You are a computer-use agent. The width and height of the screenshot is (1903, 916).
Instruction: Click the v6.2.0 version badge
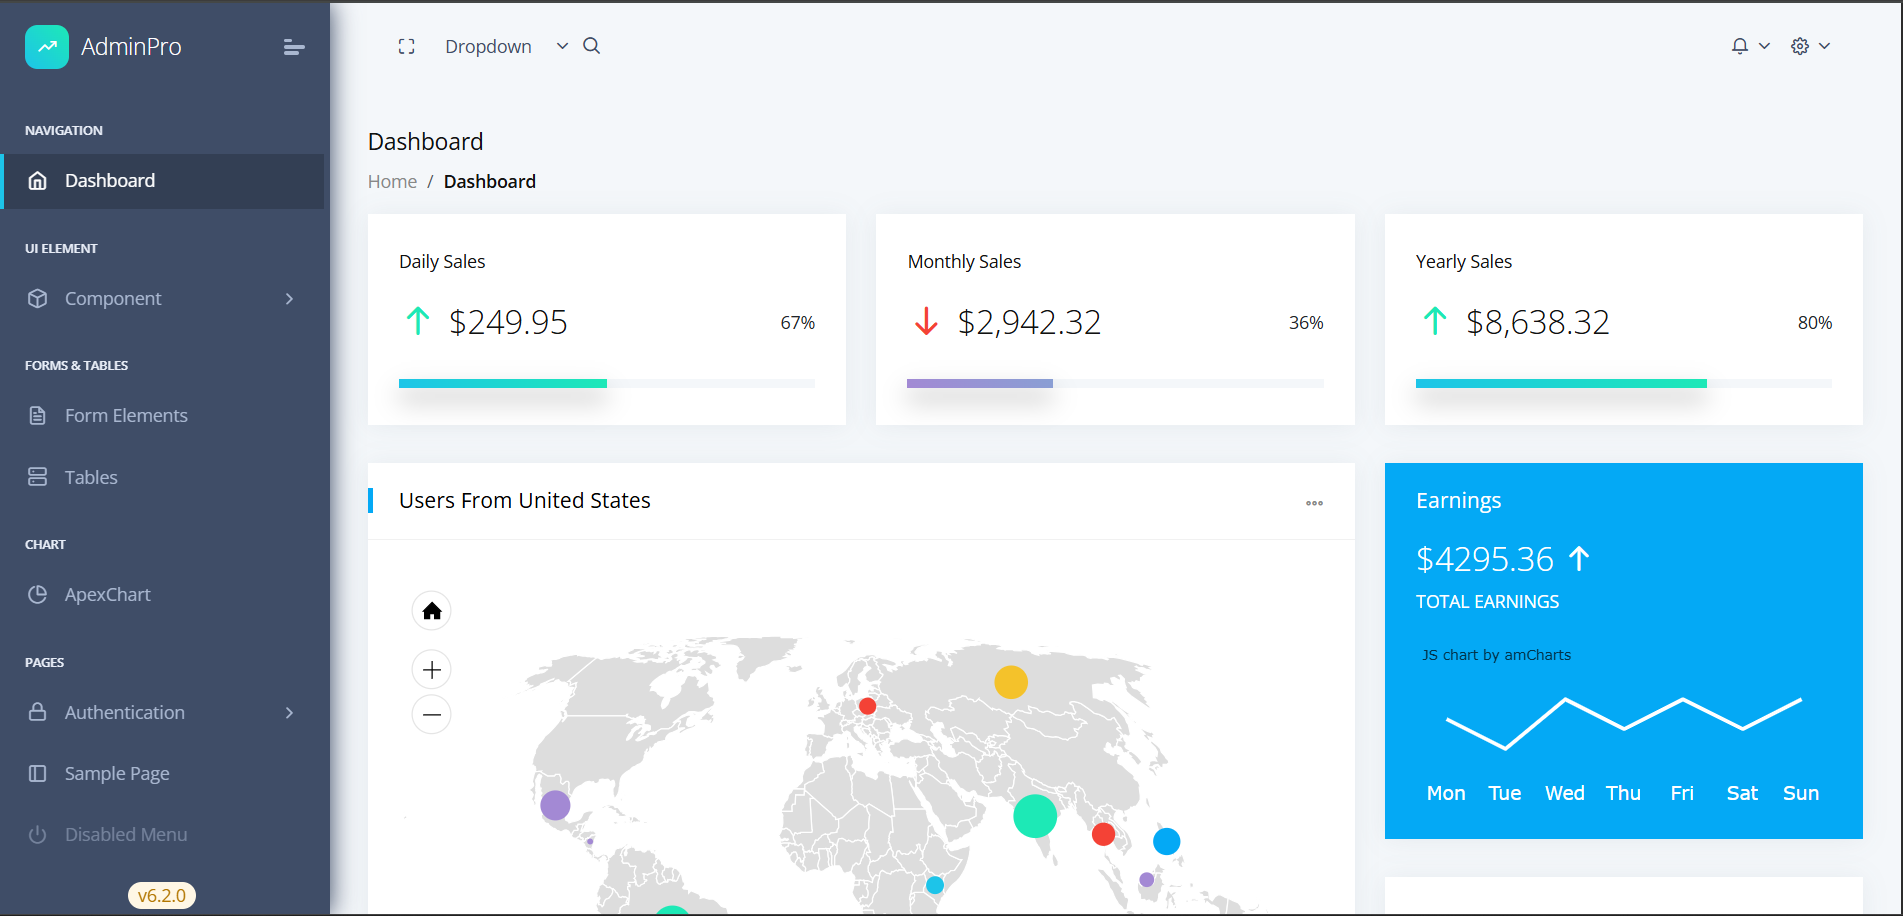(162, 895)
